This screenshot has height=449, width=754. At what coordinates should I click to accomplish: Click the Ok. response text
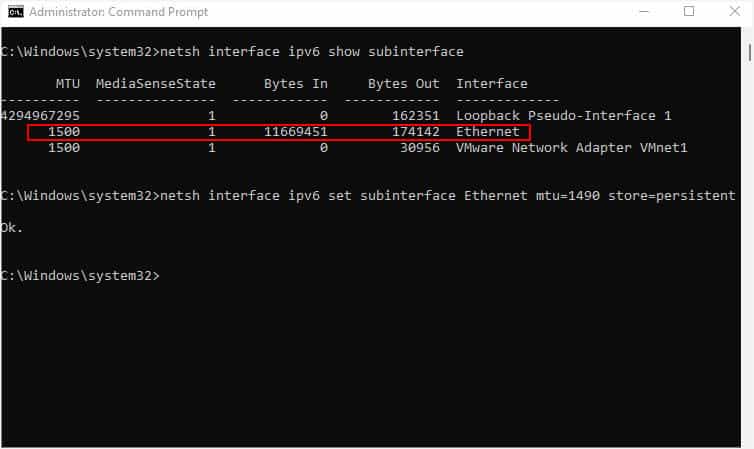(12, 227)
